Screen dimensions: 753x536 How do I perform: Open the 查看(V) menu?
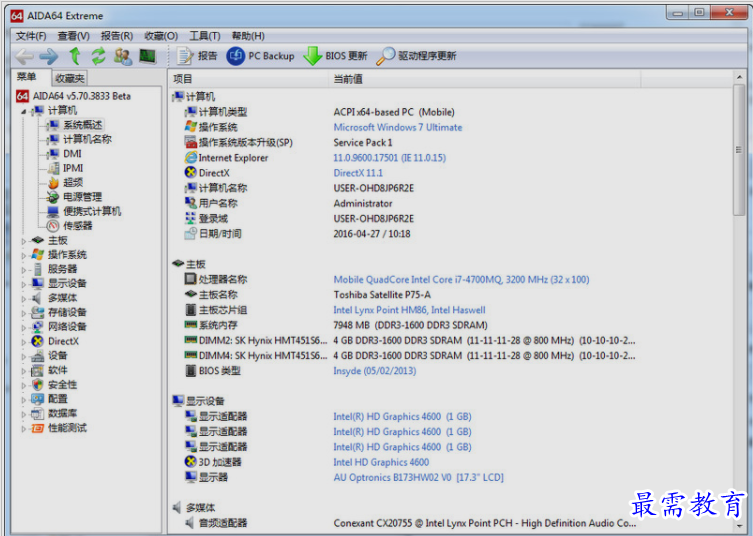tap(73, 36)
